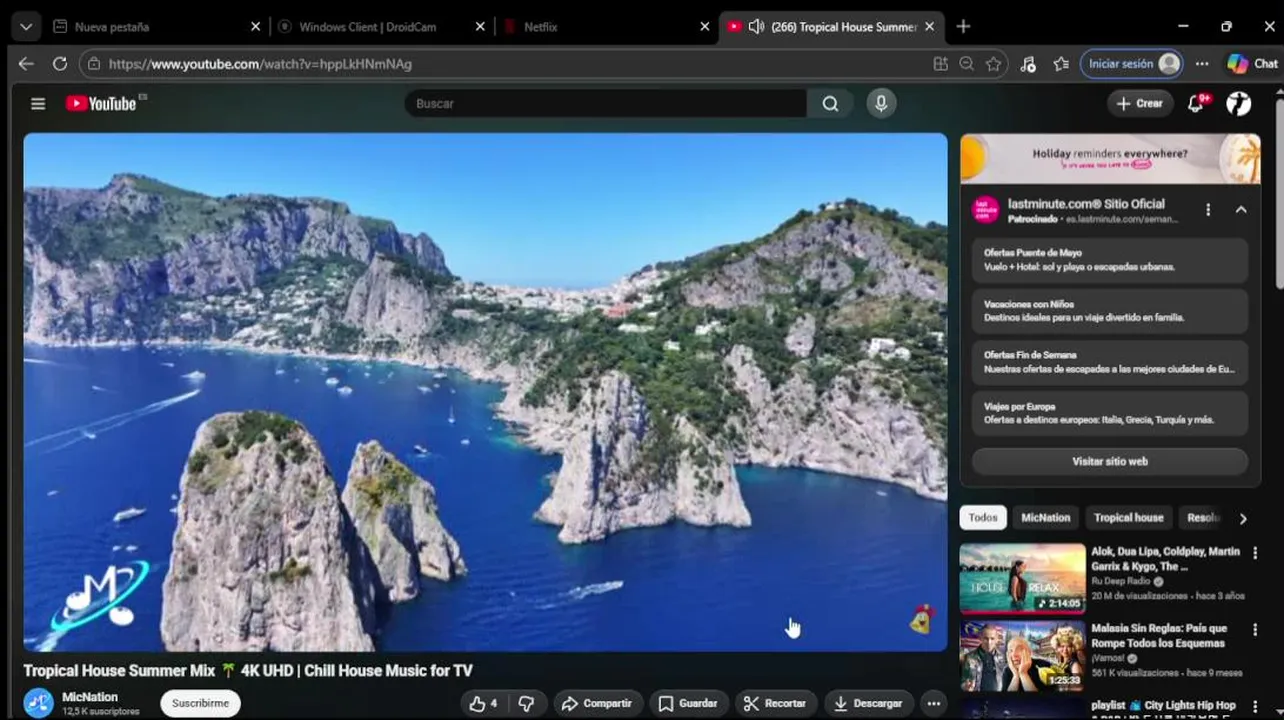This screenshot has height=720, width=1284.
Task: Mute the tab via the speaker icon
Action: (x=756, y=27)
